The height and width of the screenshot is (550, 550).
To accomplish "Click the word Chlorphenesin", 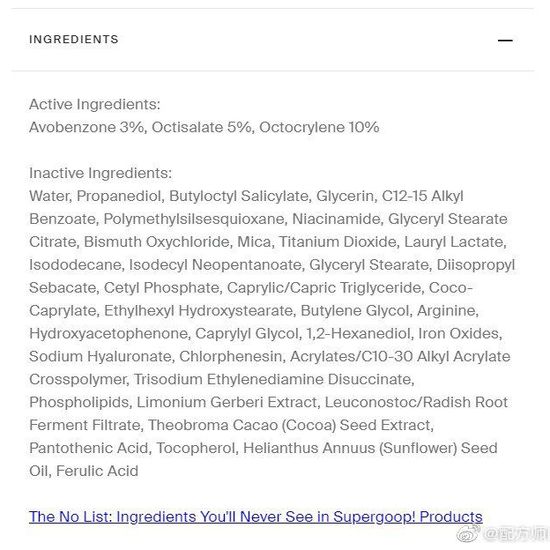I will 231,356.
